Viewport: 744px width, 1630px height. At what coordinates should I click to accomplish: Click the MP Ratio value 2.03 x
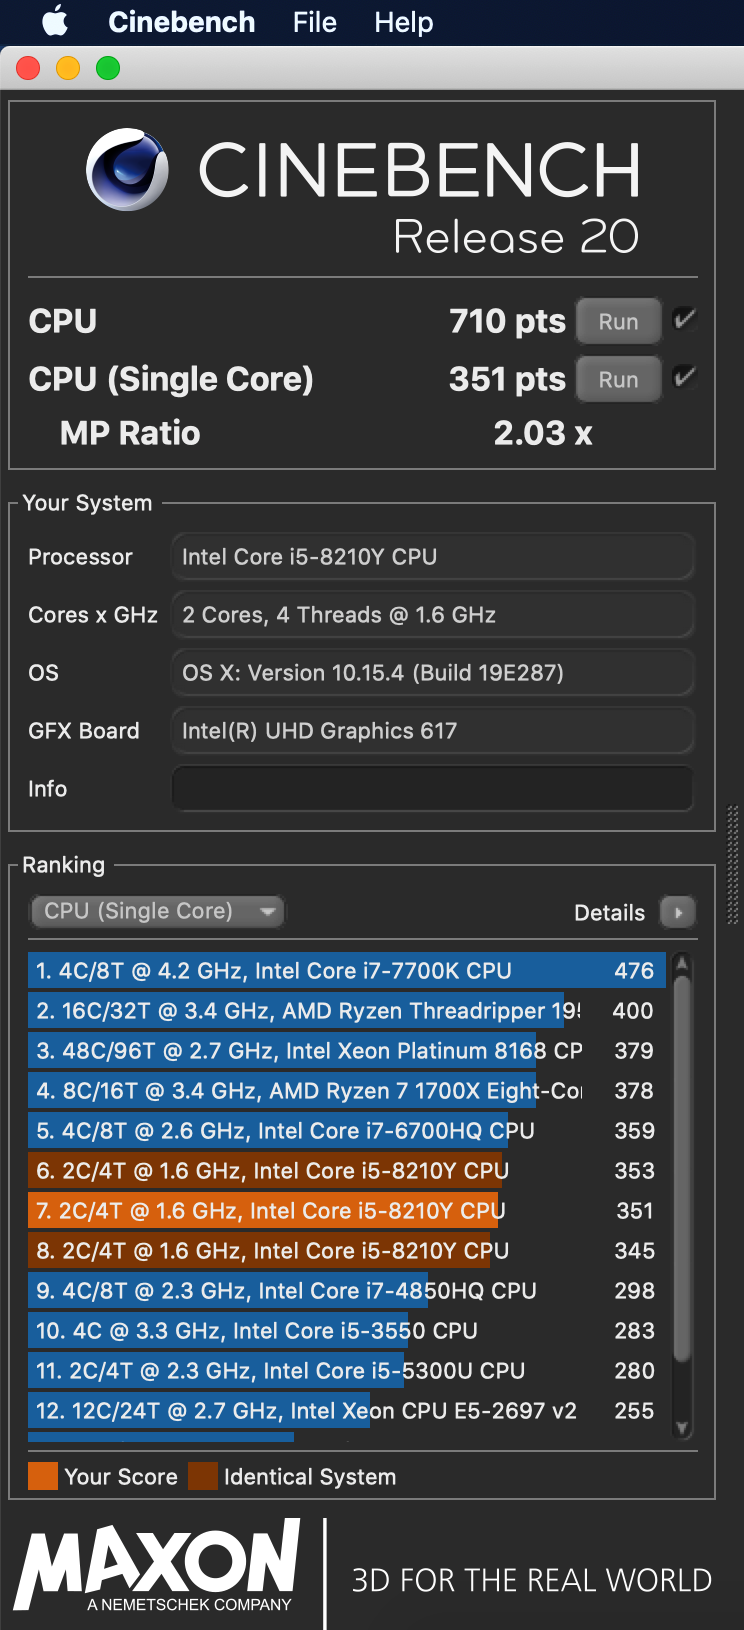pos(543,433)
